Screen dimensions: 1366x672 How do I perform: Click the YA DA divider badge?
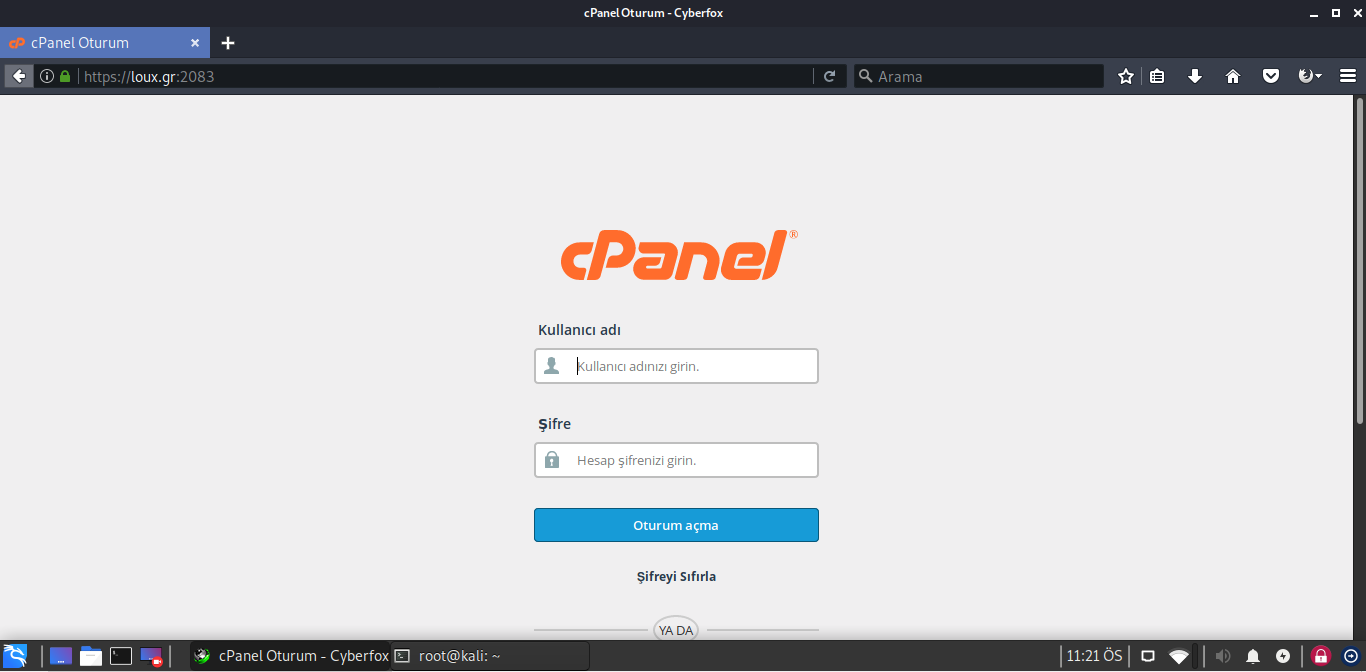click(x=676, y=630)
